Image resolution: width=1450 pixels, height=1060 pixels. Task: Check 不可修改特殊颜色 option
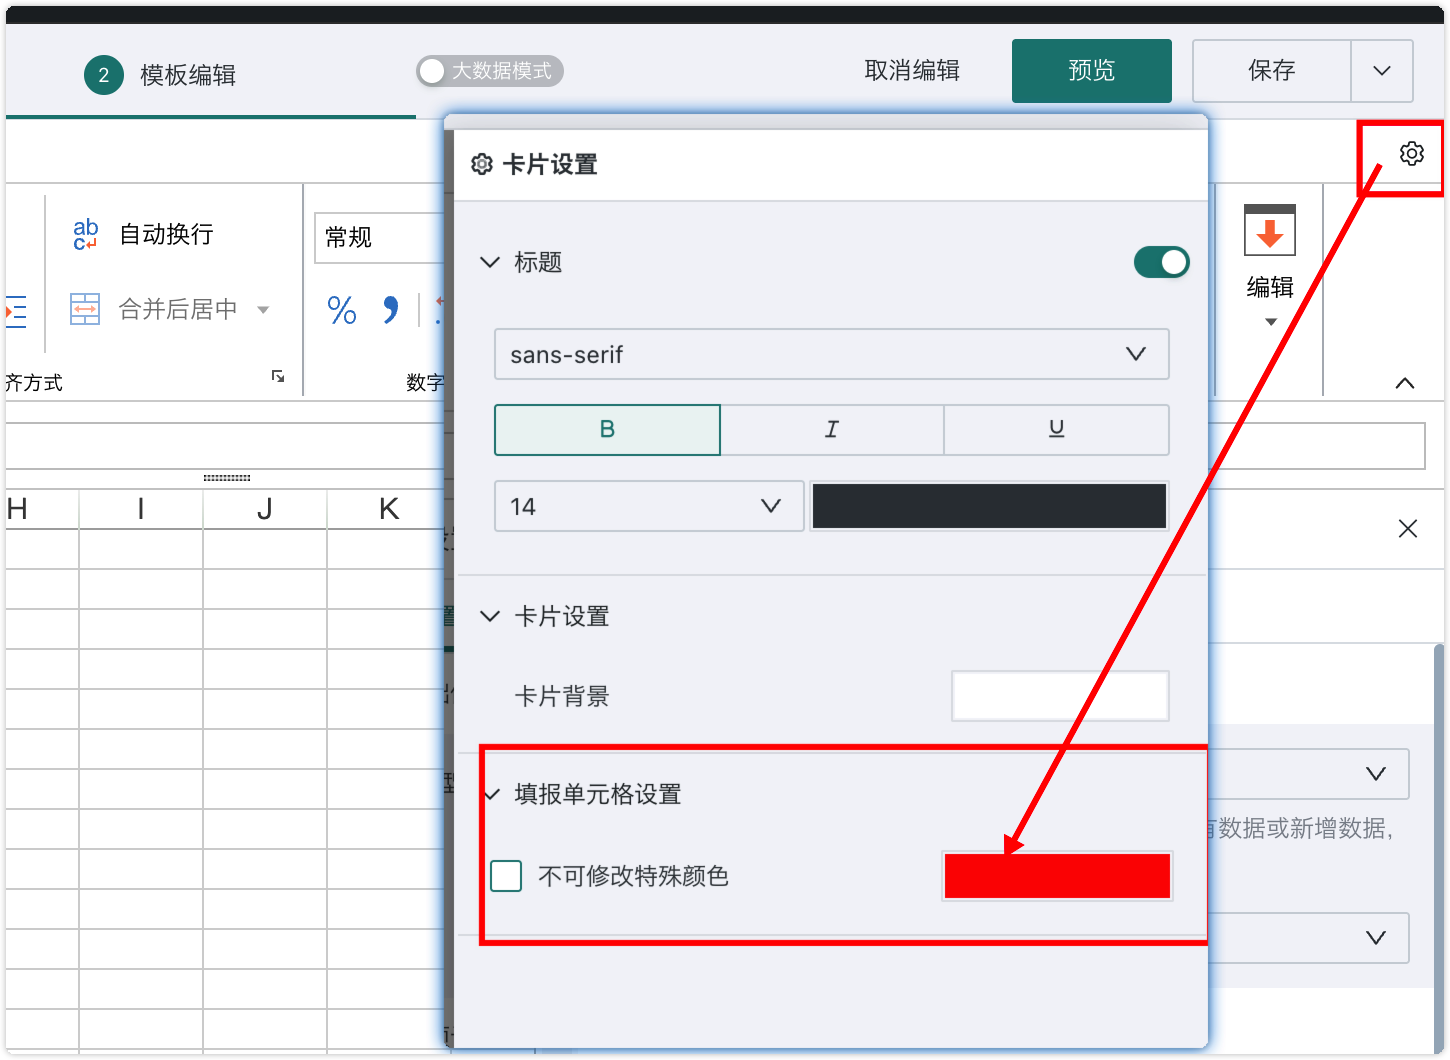tap(506, 875)
